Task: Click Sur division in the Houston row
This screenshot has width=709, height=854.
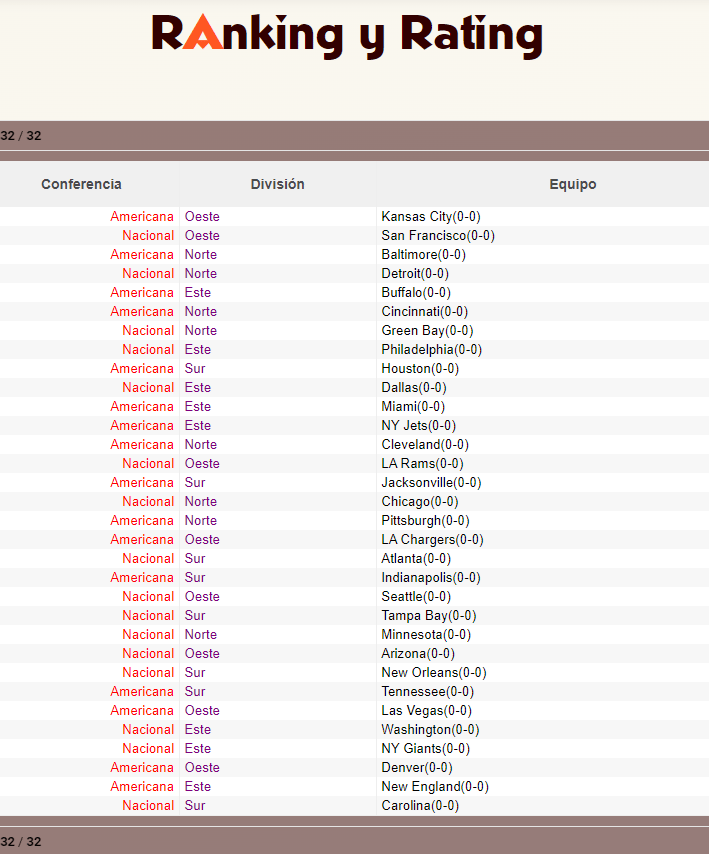Action: (195, 368)
